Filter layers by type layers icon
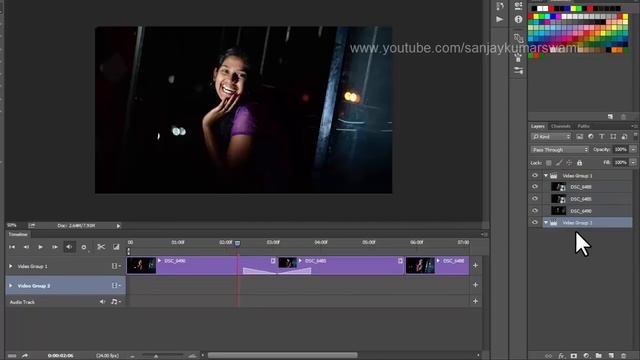This screenshot has height=360, width=640. pos(602,137)
